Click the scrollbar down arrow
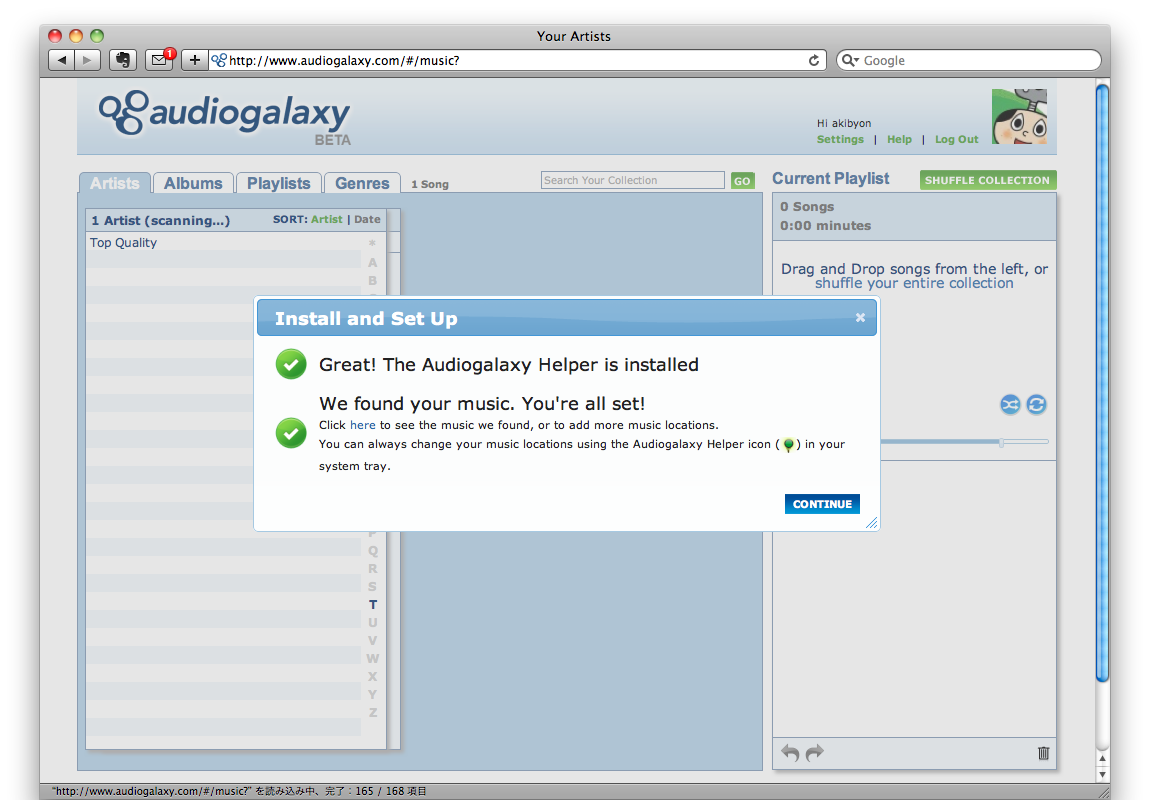 coord(1102,774)
